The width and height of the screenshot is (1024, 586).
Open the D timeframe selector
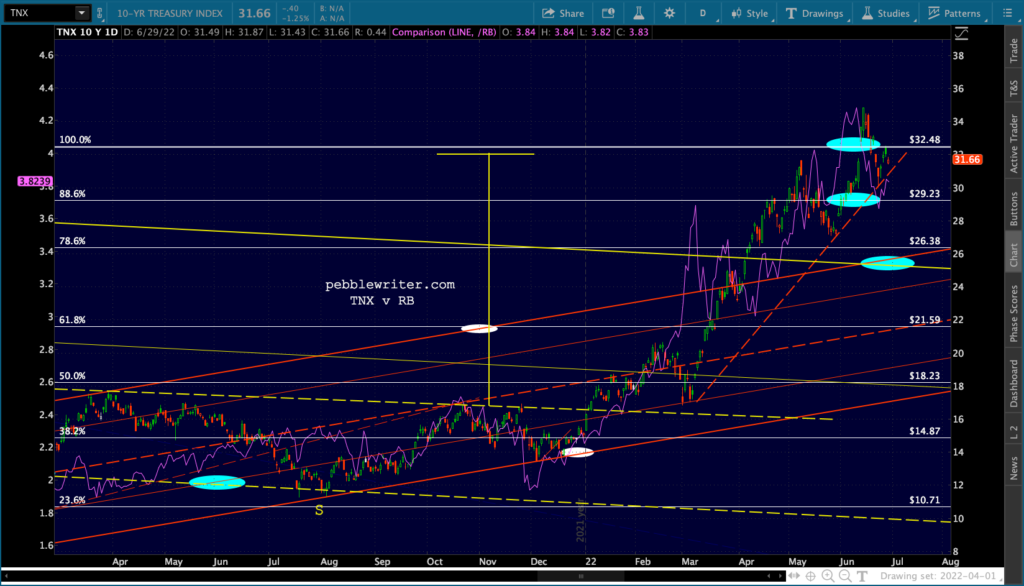point(703,13)
